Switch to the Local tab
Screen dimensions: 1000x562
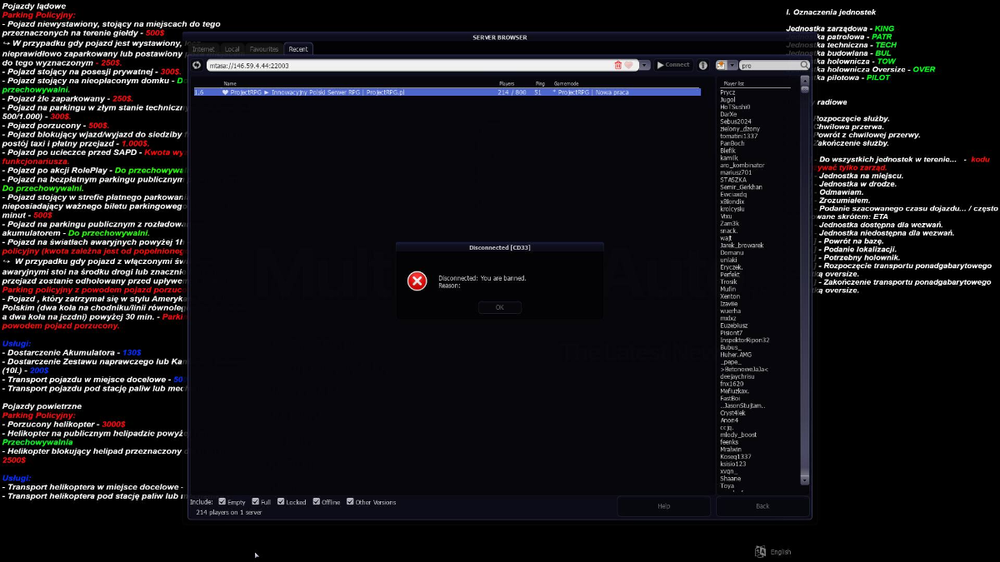232,49
